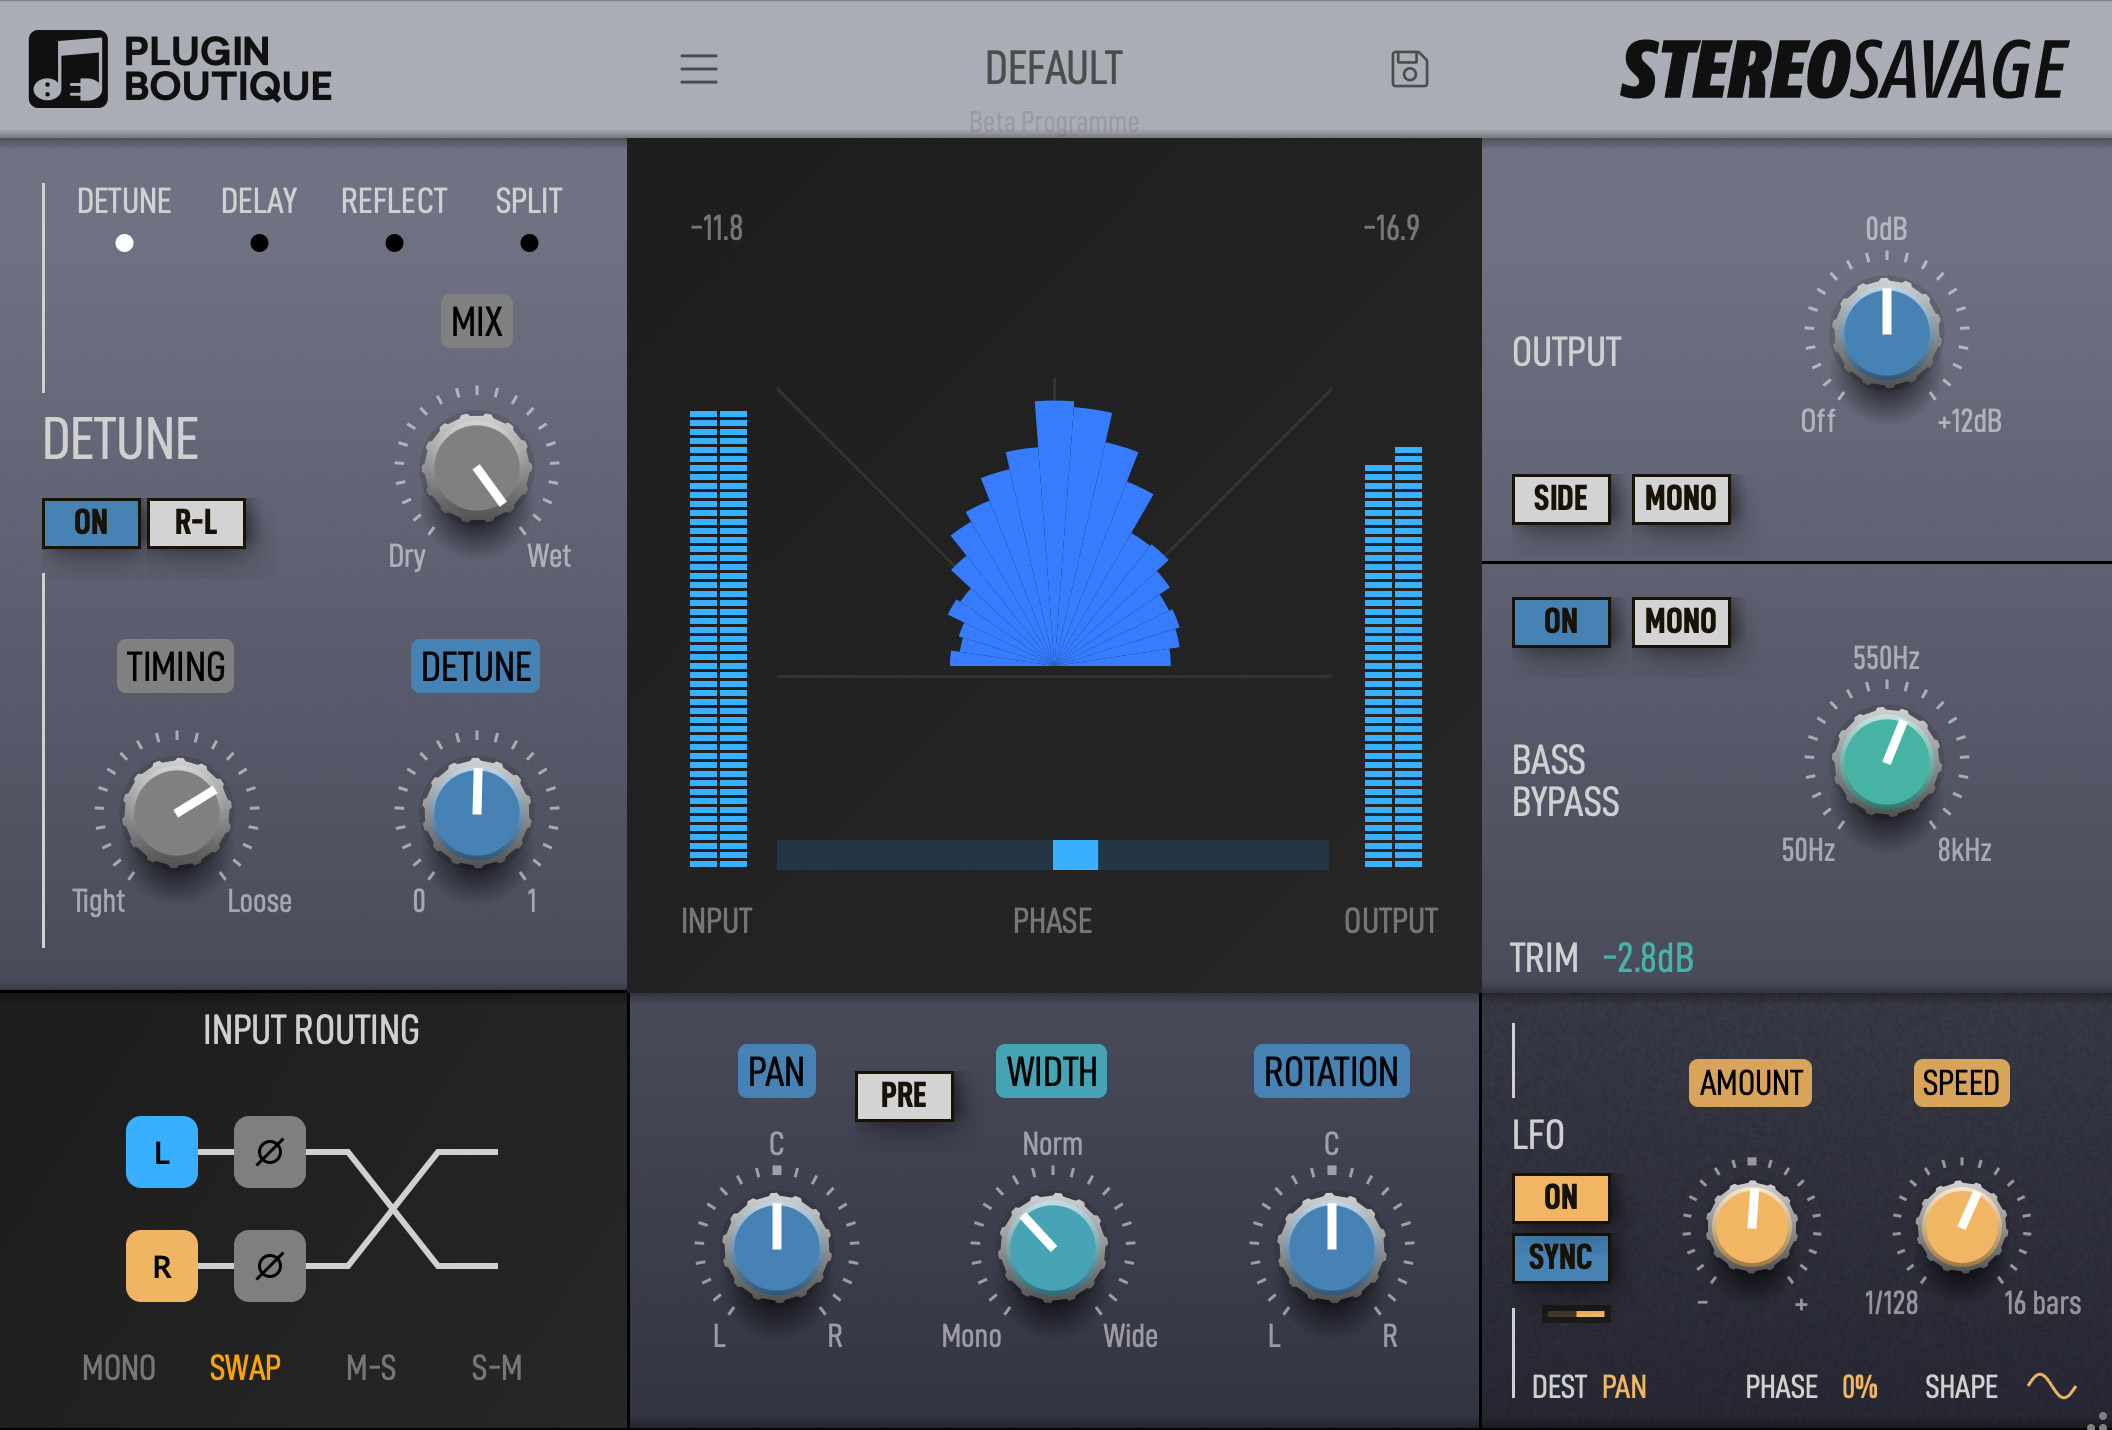Enable the LFO with its ON toggle
The image size is (2112, 1430).
[1560, 1196]
